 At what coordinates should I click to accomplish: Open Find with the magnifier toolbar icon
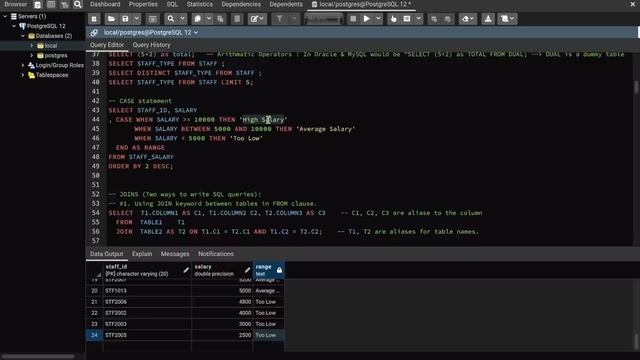(171, 19)
